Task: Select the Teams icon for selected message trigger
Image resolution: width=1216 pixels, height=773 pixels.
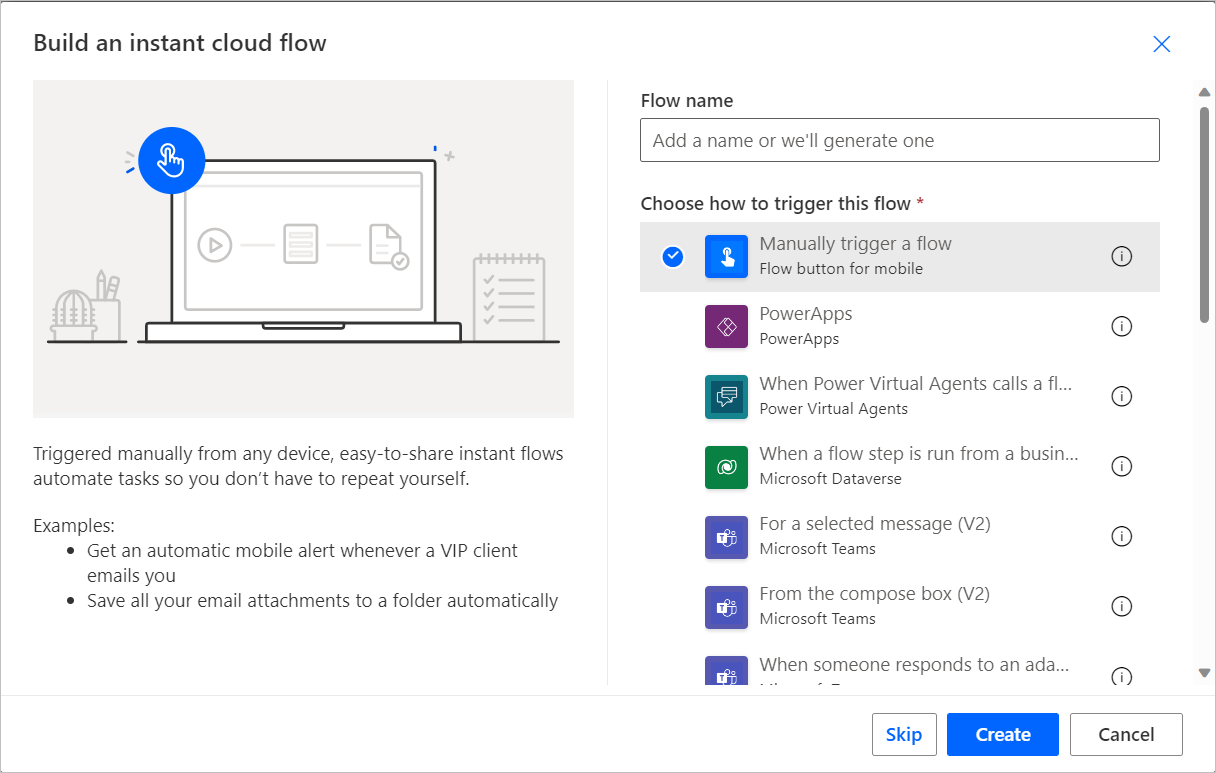Action: click(726, 536)
